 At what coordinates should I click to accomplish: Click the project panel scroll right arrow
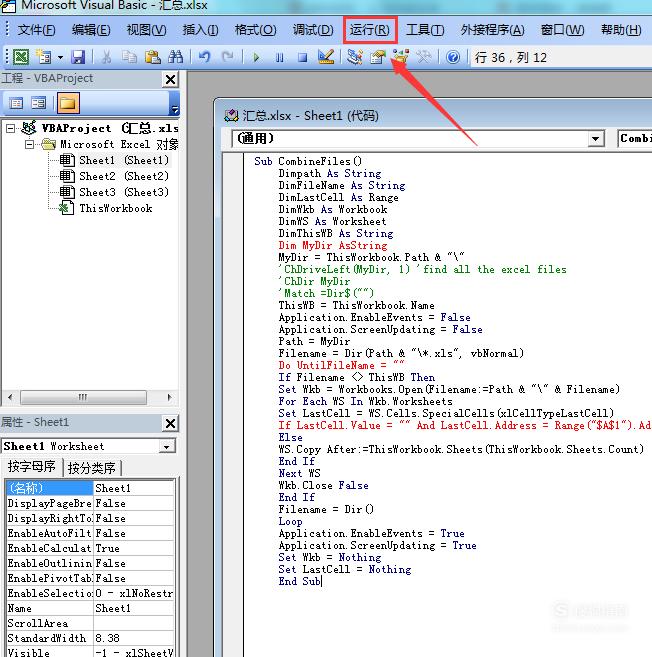(x=169, y=397)
